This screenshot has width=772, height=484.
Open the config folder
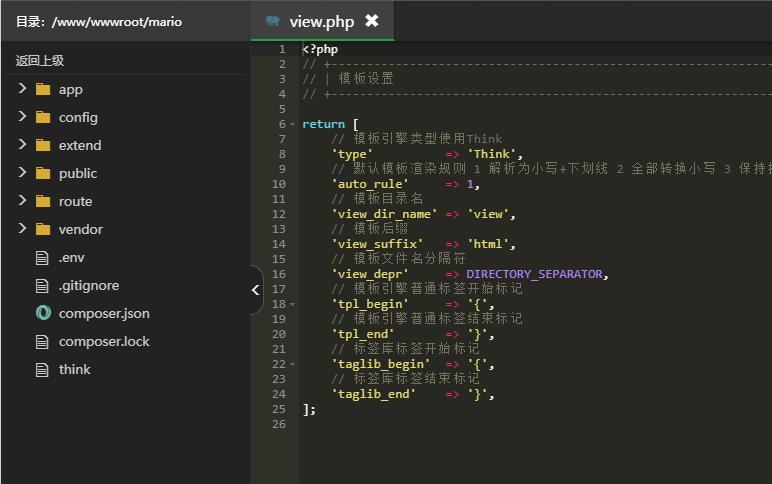tap(78, 118)
